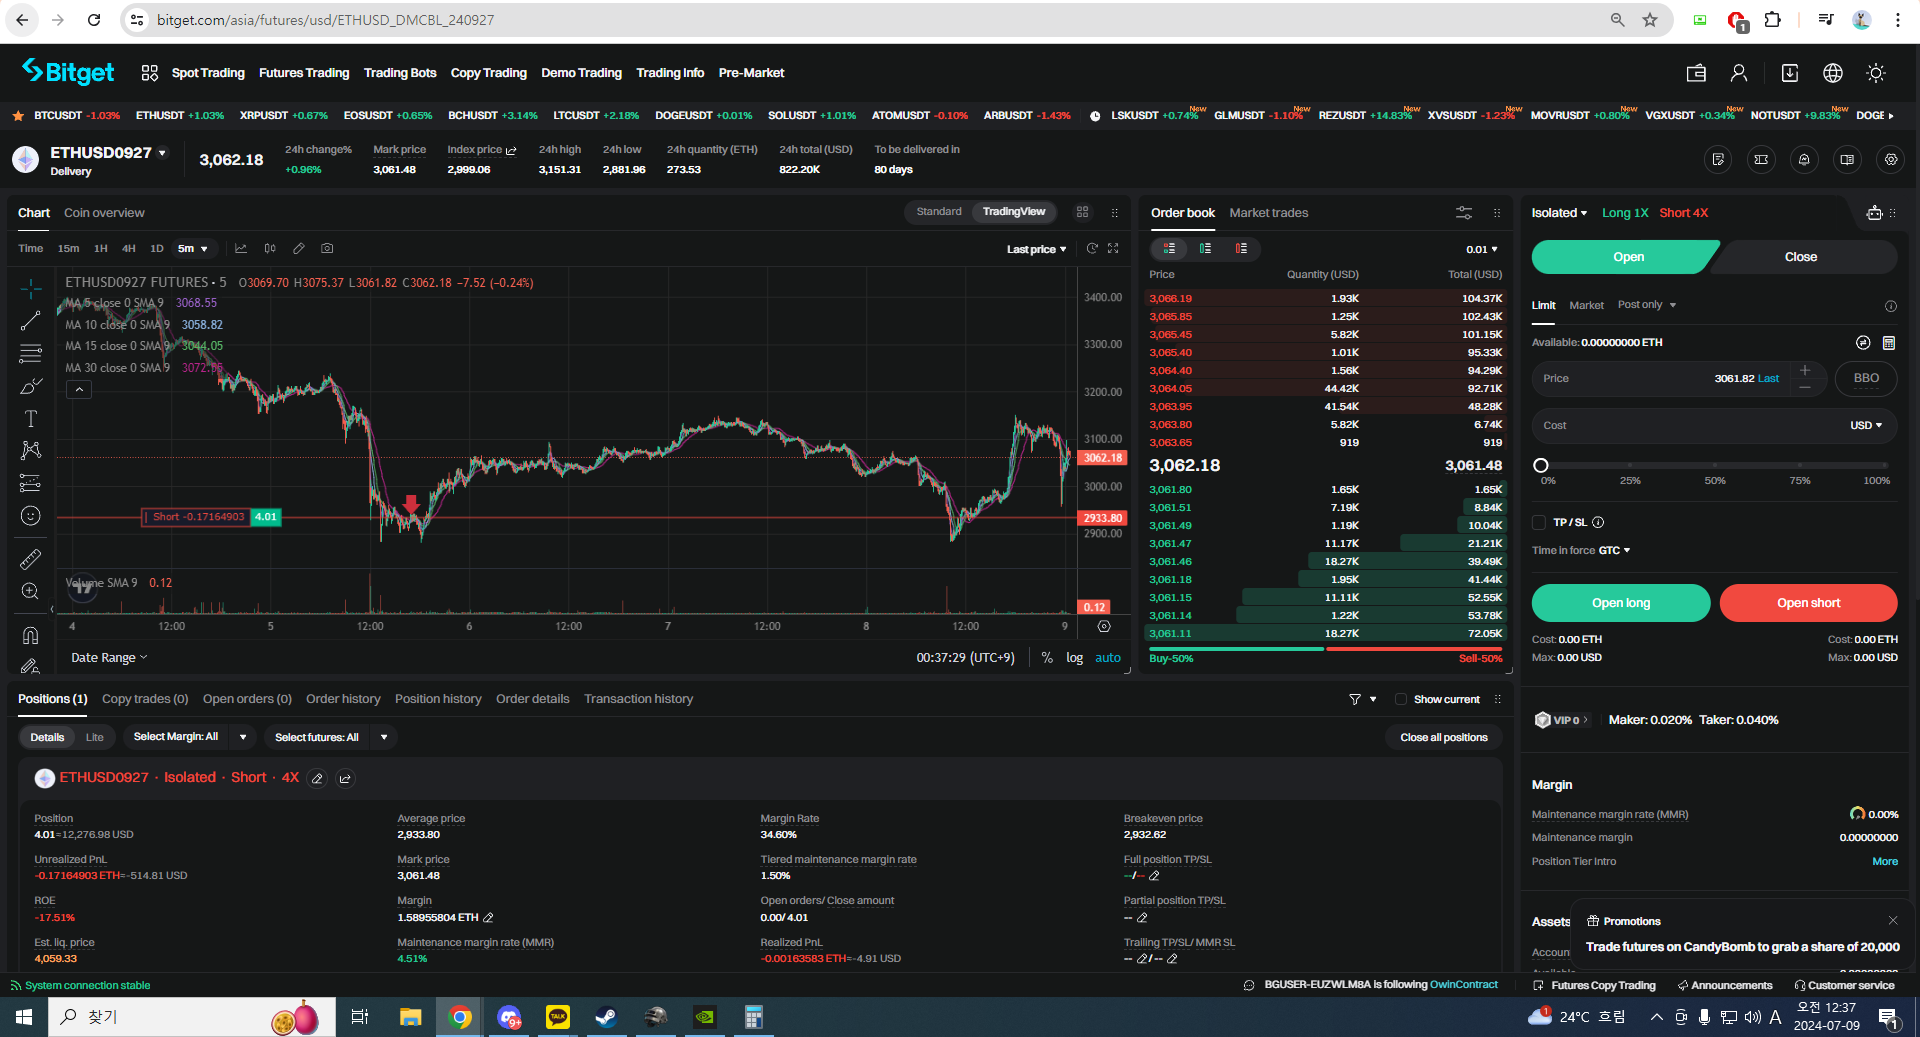This screenshot has width=1920, height=1037.
Task: Toggle the Show current checkbox
Action: tap(1401, 699)
